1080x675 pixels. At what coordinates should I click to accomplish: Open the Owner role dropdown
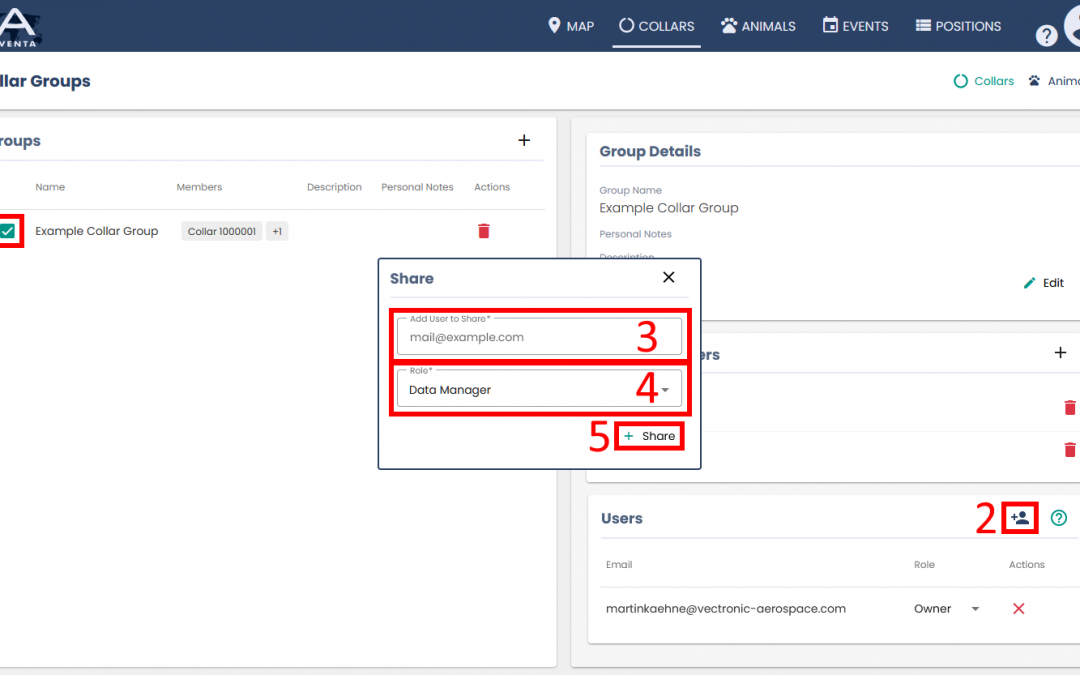[975, 609]
